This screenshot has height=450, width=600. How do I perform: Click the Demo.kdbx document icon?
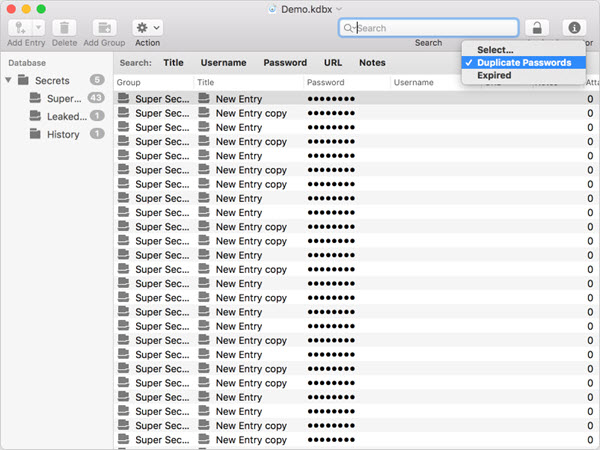pos(272,9)
